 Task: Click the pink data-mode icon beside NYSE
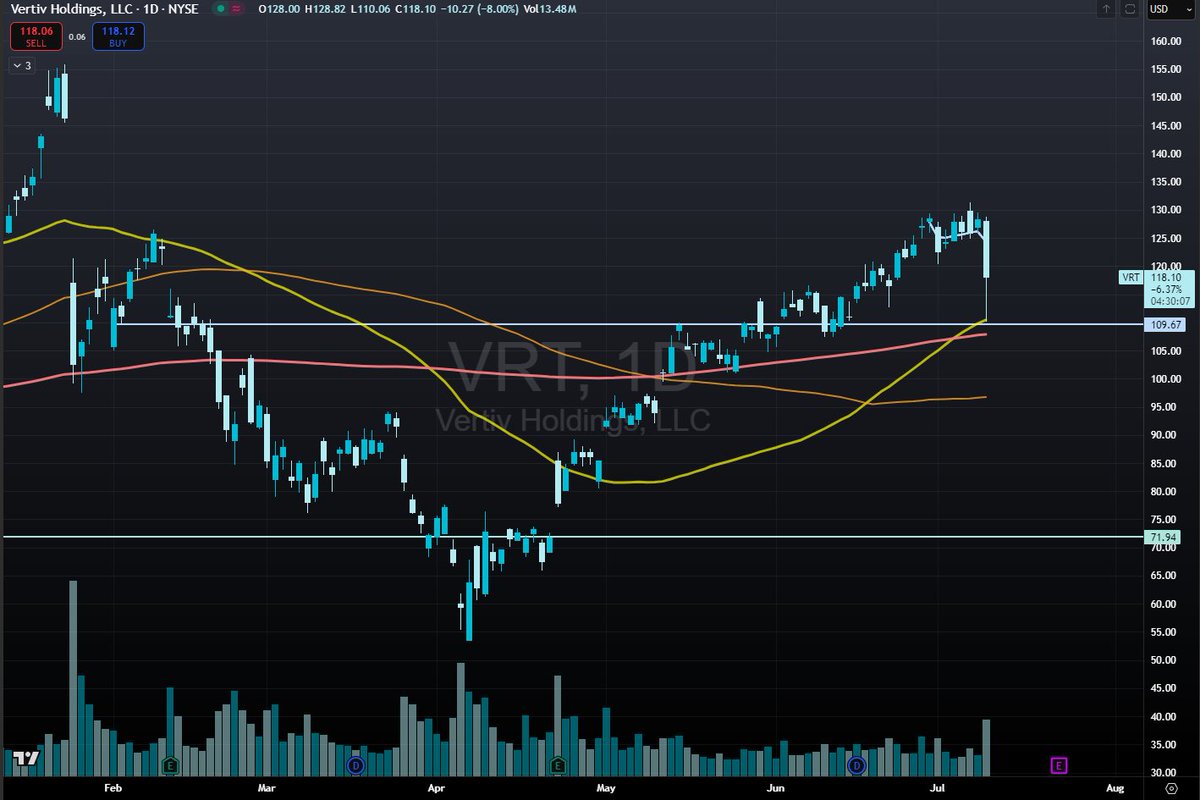click(x=238, y=9)
